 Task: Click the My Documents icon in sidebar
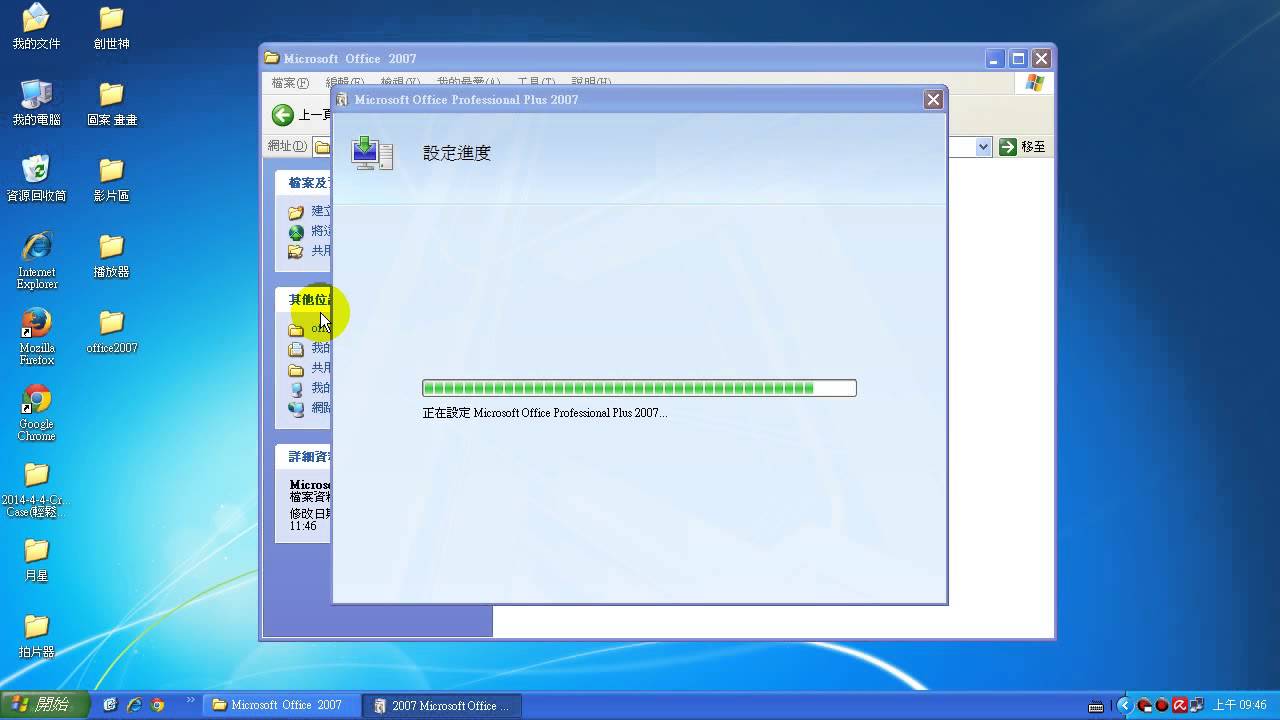[x=295, y=349]
